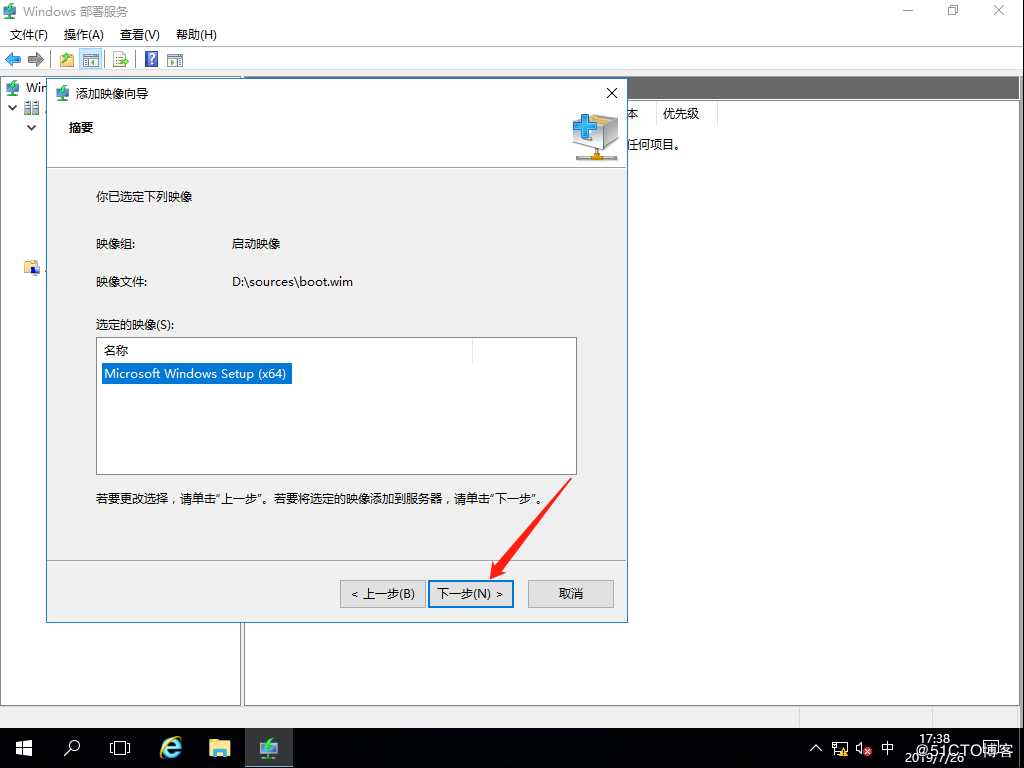Viewport: 1024px width, 768px height.
Task: Open the File menu (文件)
Action: (x=29, y=35)
